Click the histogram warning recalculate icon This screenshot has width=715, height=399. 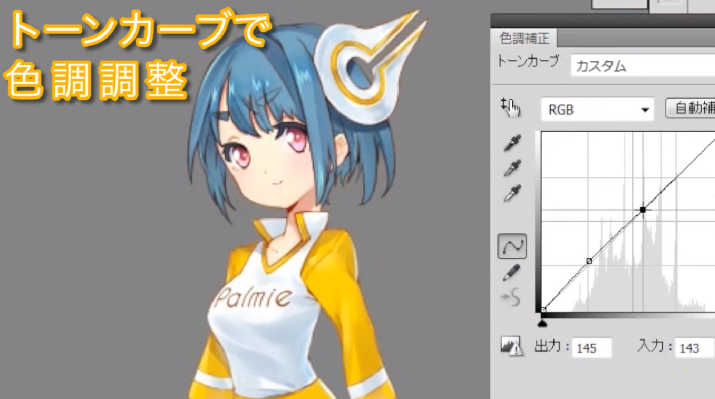click(x=511, y=346)
